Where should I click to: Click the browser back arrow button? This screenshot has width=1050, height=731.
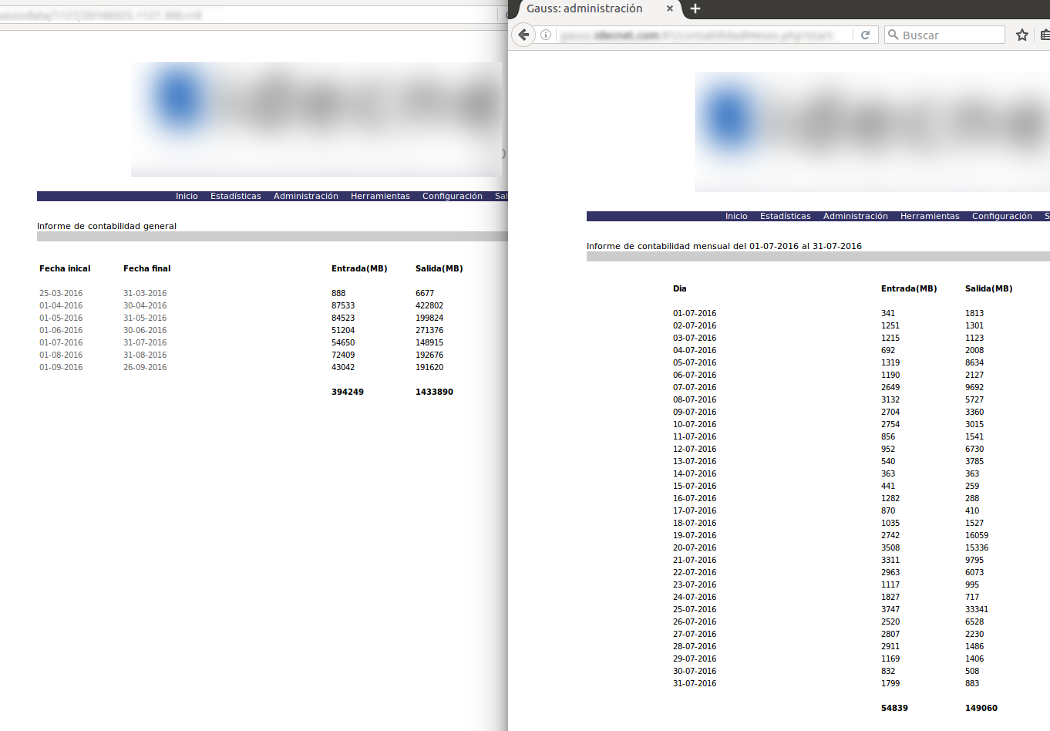click(524, 35)
